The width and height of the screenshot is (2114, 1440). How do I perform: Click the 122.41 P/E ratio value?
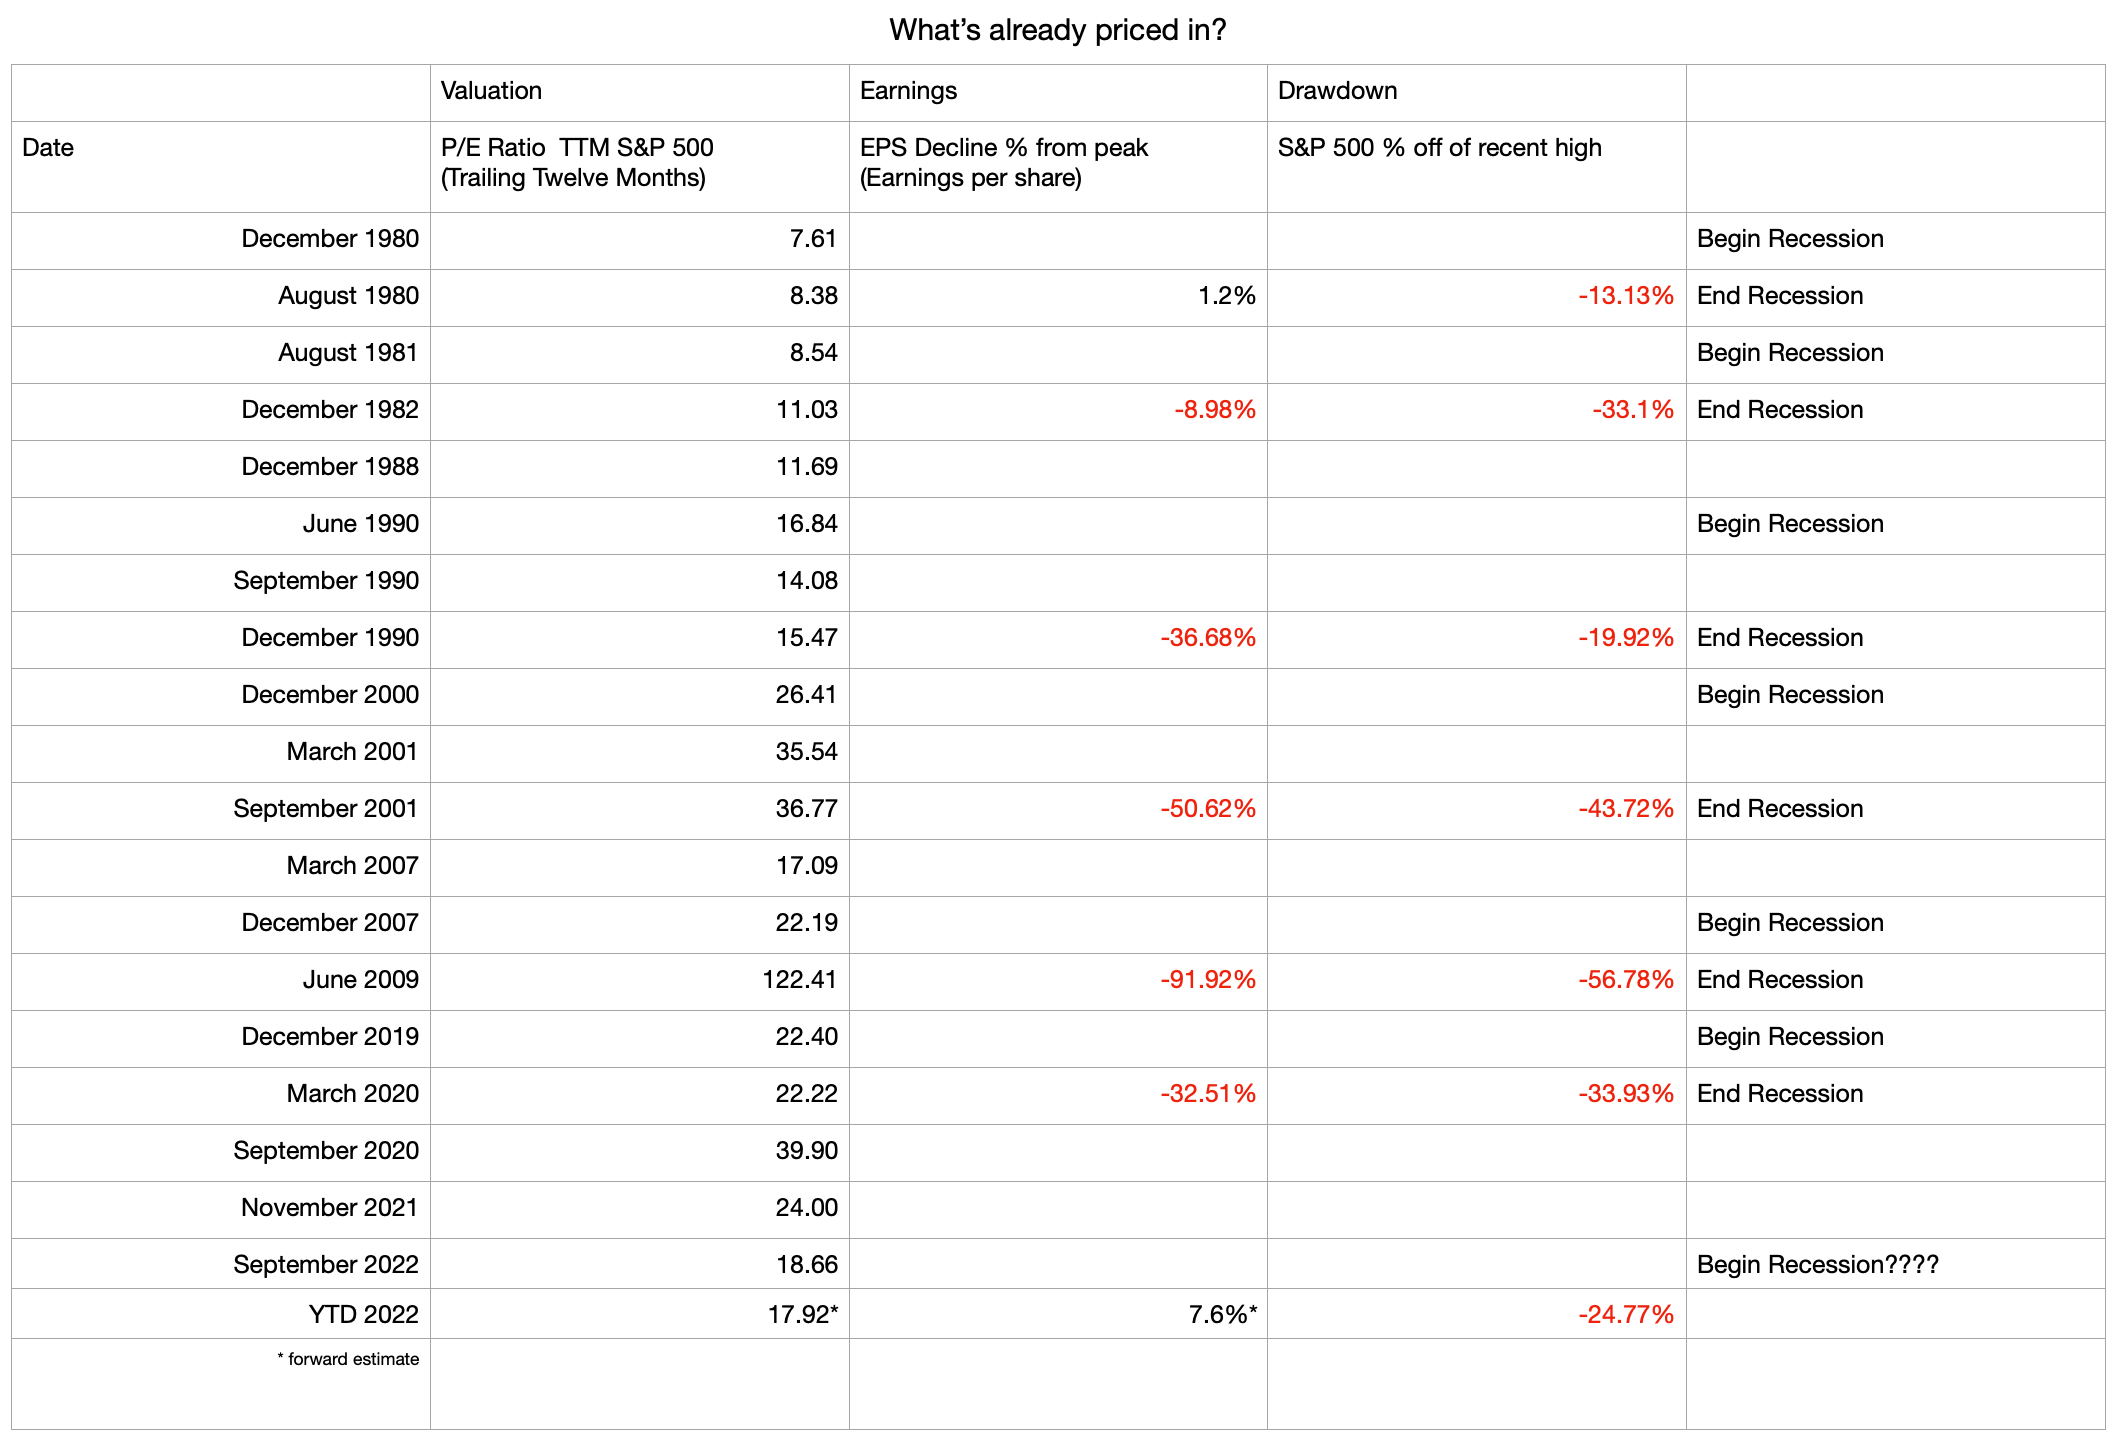[799, 980]
